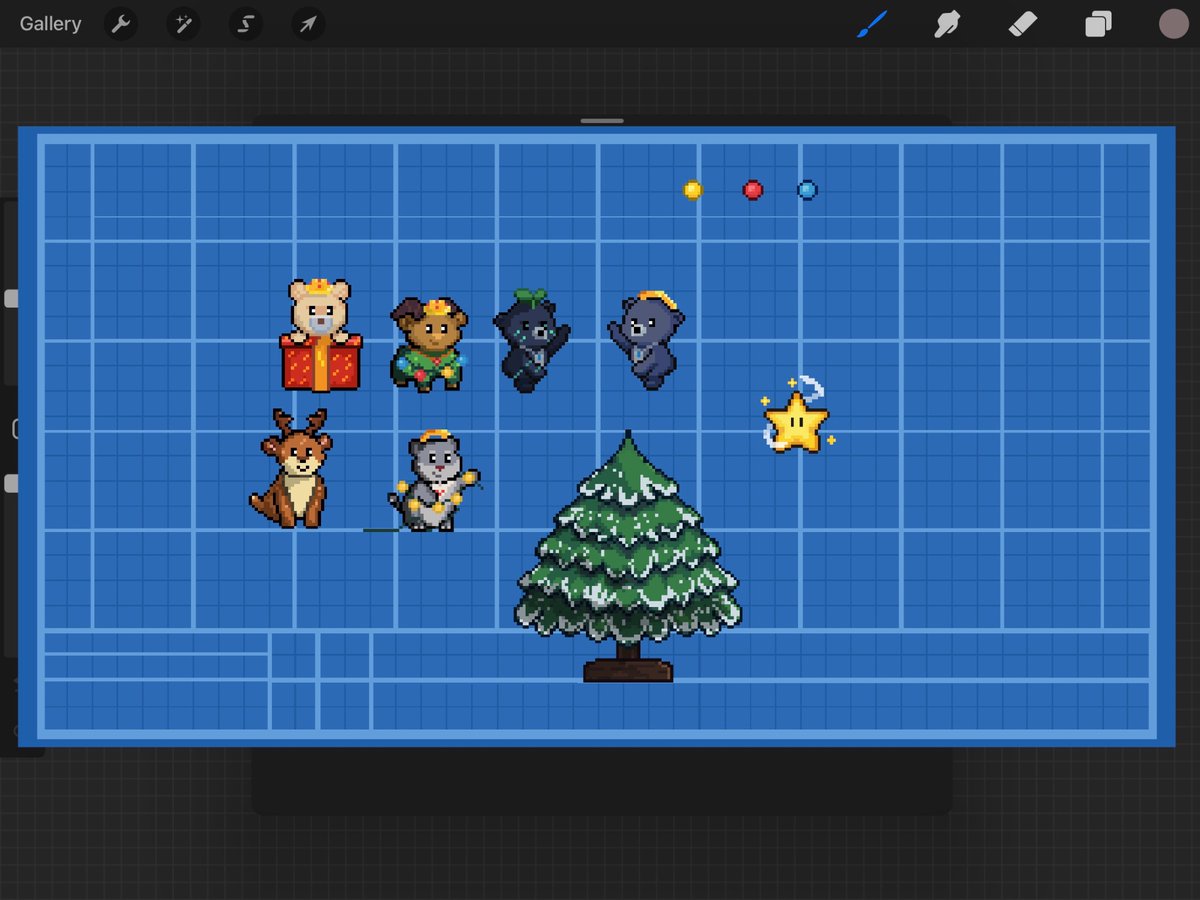
Task: Open the Adjustments magic wand menu
Action: 183,24
